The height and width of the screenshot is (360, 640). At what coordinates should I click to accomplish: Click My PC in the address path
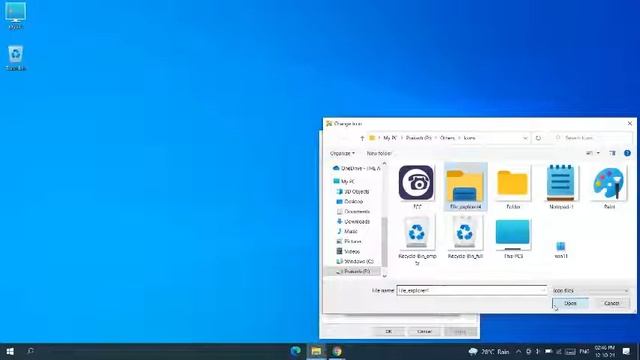coord(390,138)
